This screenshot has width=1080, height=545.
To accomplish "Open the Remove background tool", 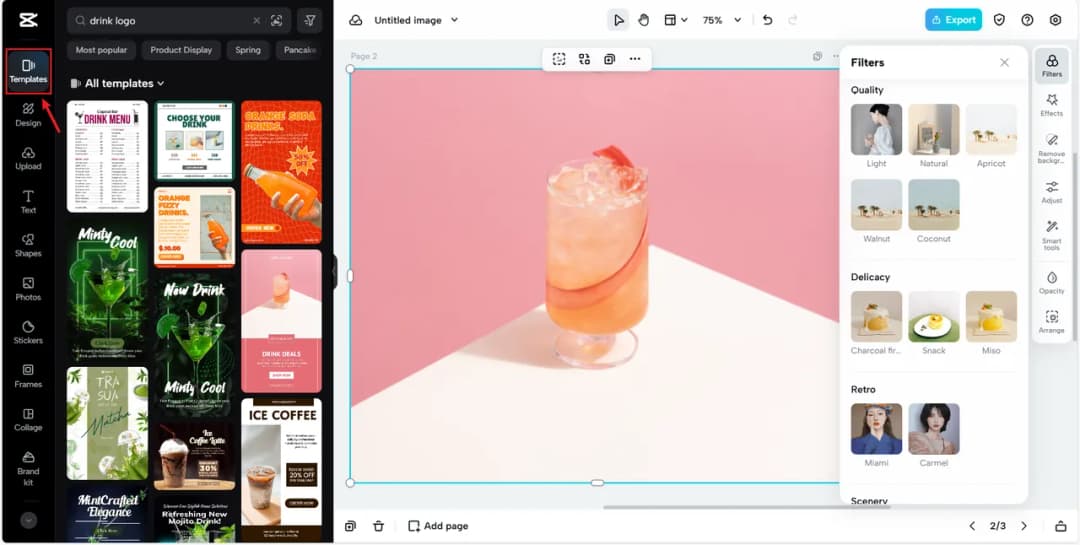I will tap(1051, 147).
